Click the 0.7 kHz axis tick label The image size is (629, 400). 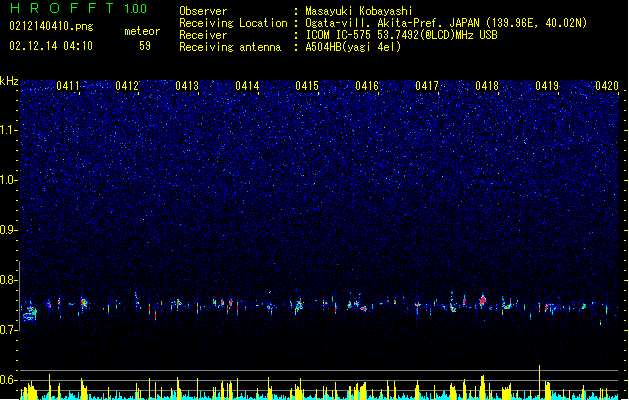click(8, 330)
